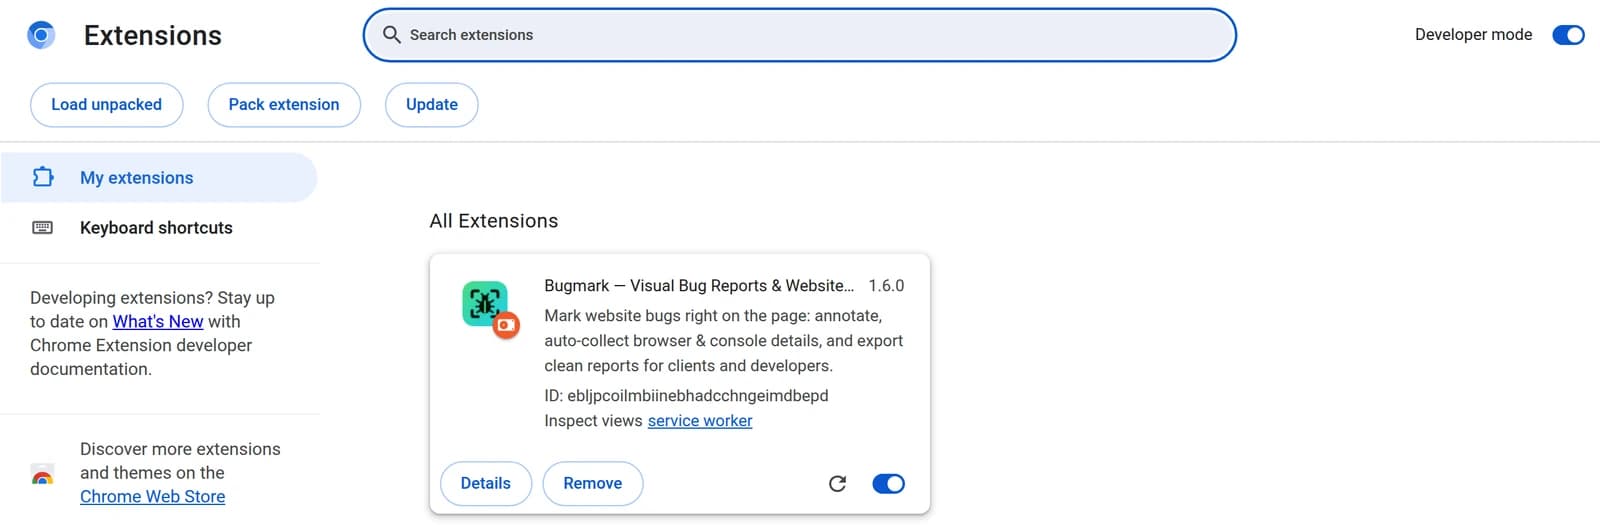Turn off Developer mode toggle
The image size is (1600, 525).
(x=1568, y=35)
